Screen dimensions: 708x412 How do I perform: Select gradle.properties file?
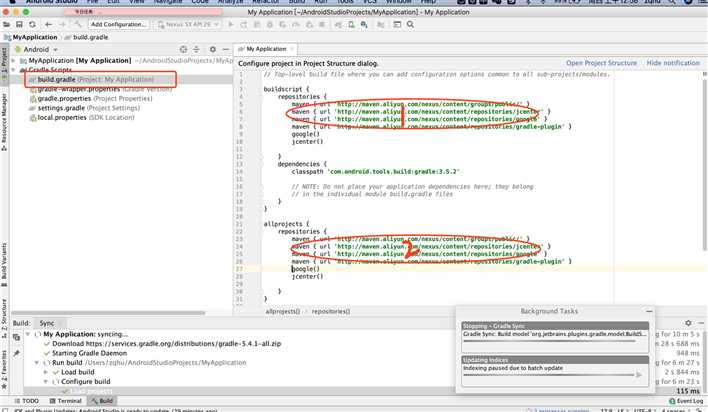(x=91, y=98)
